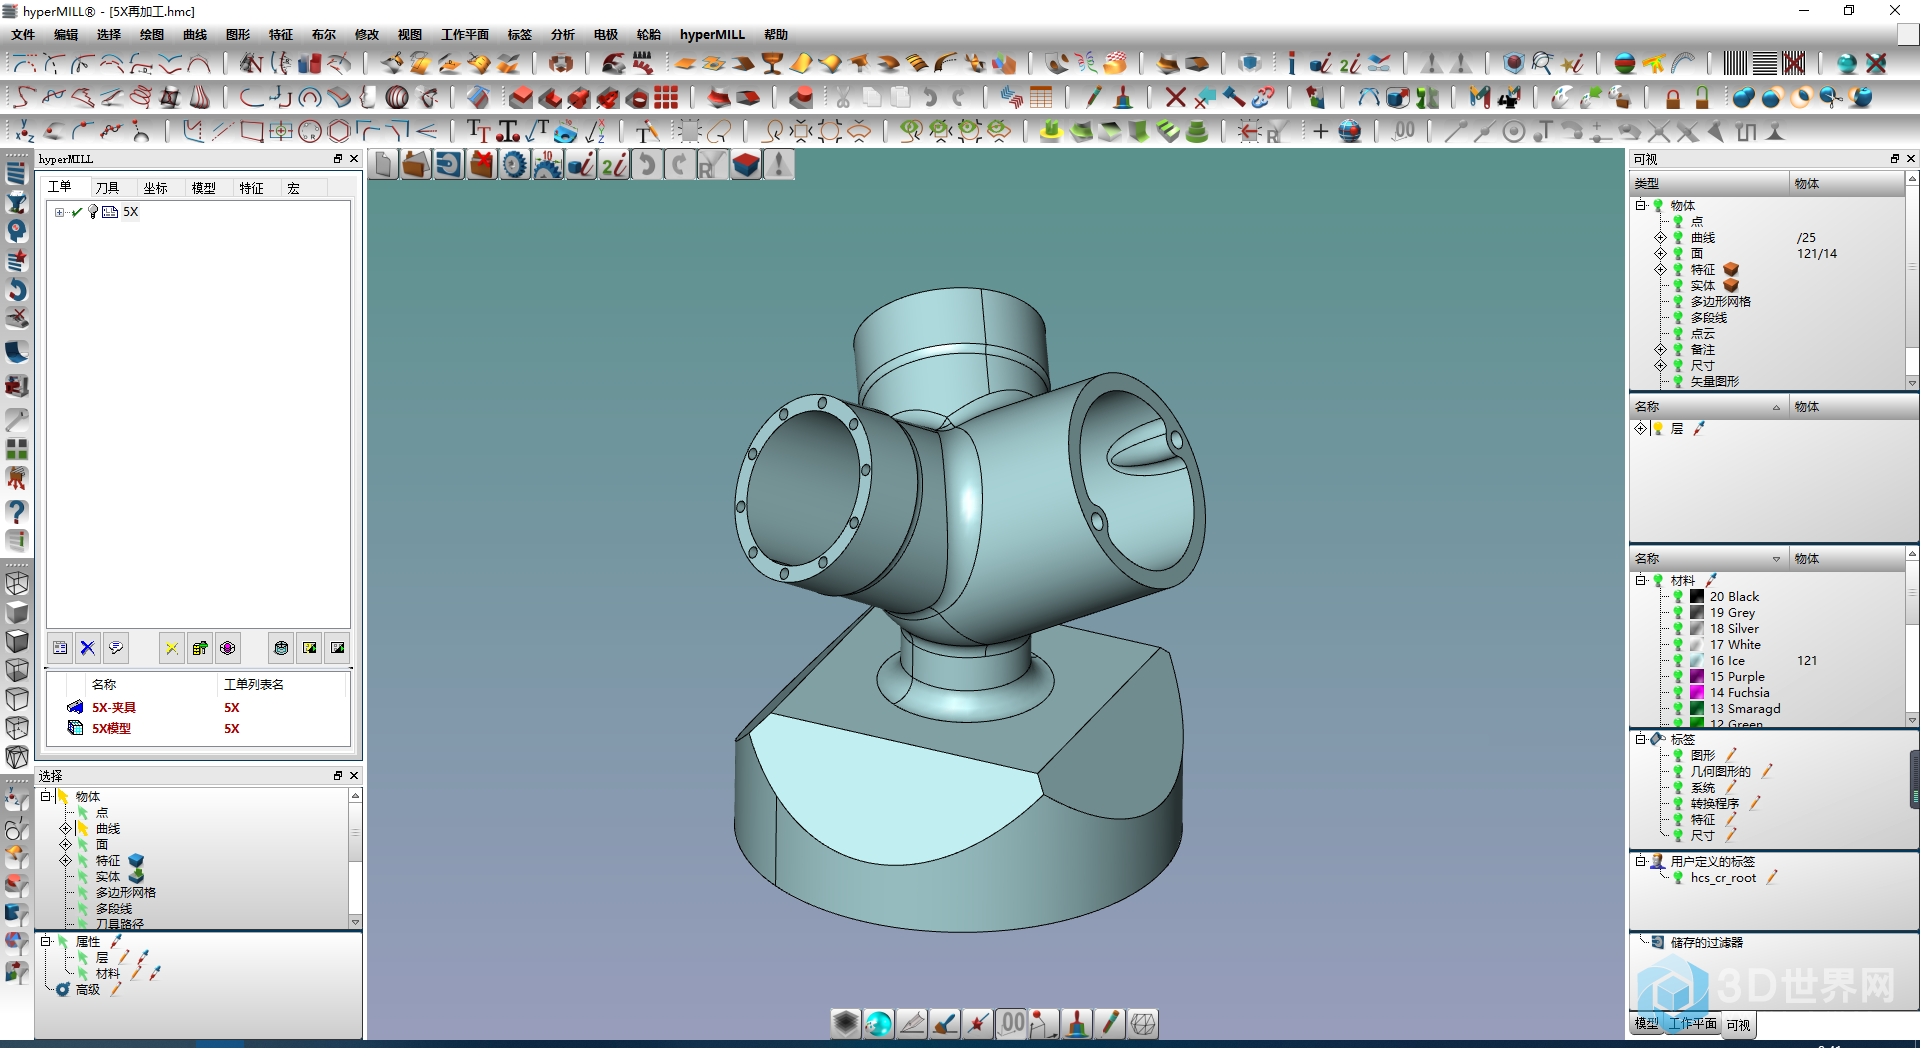Click down arrow of 可视 type list scrollbar
Screen dimensions: 1920x1048
[1912, 382]
